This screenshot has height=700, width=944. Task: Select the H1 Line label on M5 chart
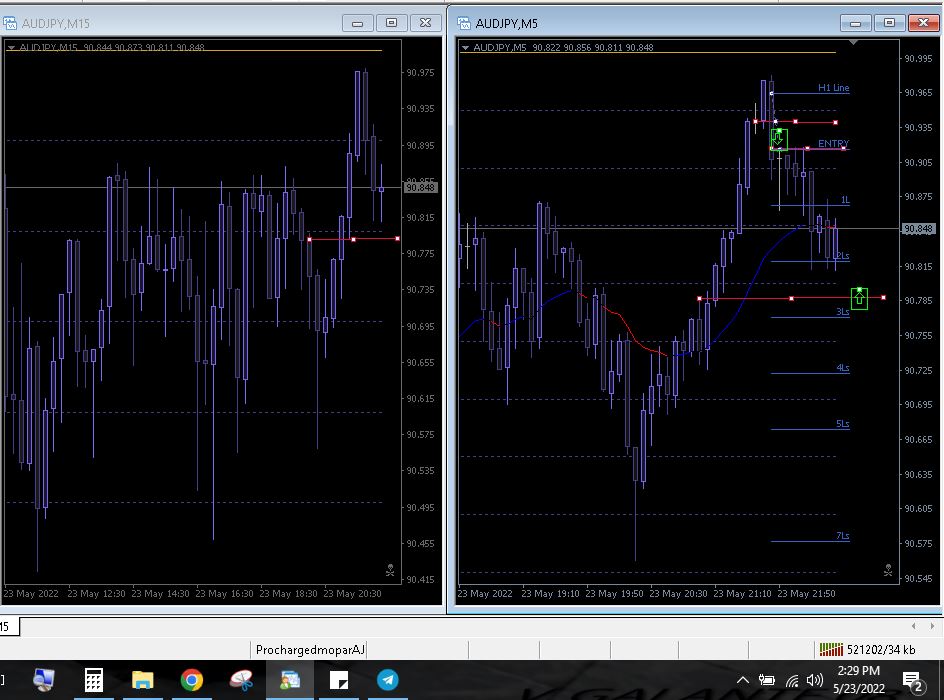coord(833,88)
